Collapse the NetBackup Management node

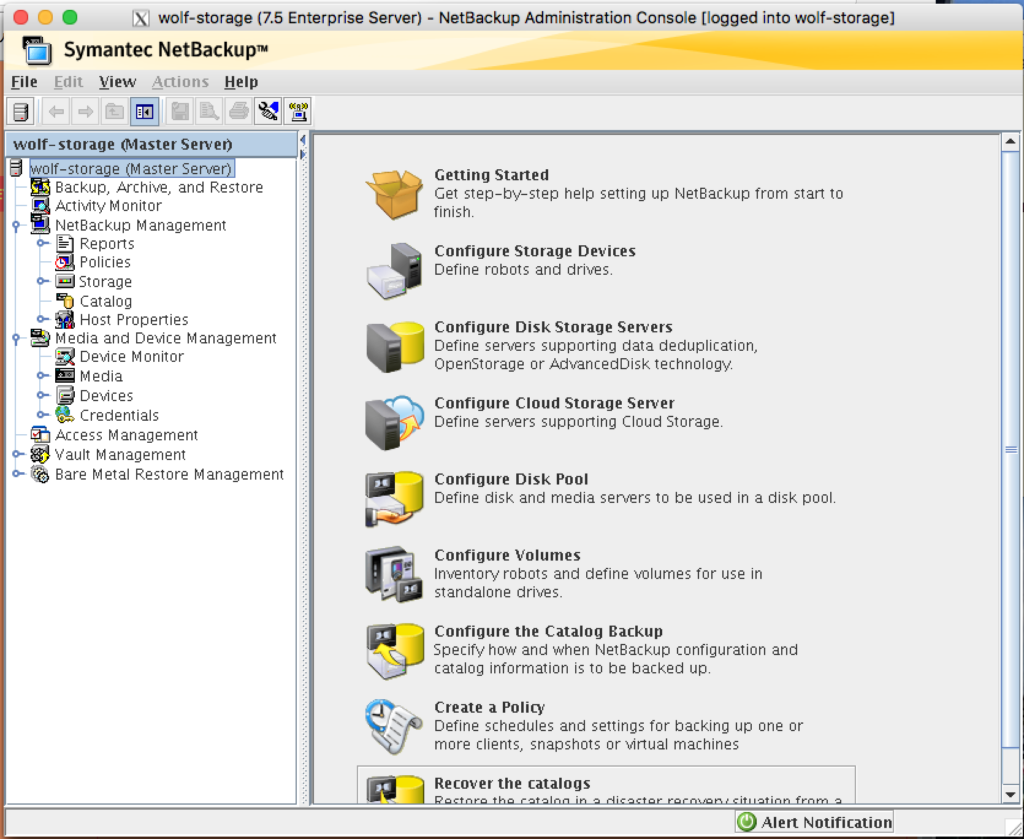click(x=17, y=226)
